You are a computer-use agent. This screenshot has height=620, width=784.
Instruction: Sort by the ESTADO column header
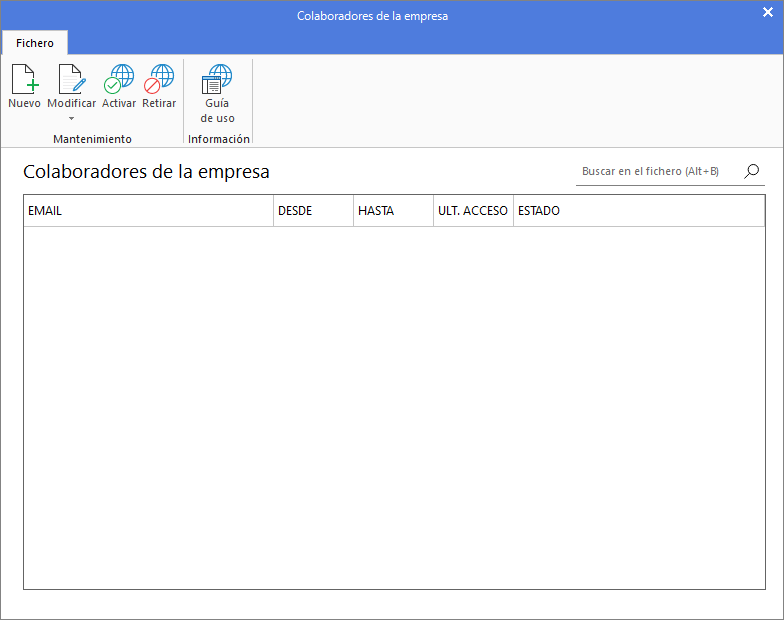(x=639, y=210)
